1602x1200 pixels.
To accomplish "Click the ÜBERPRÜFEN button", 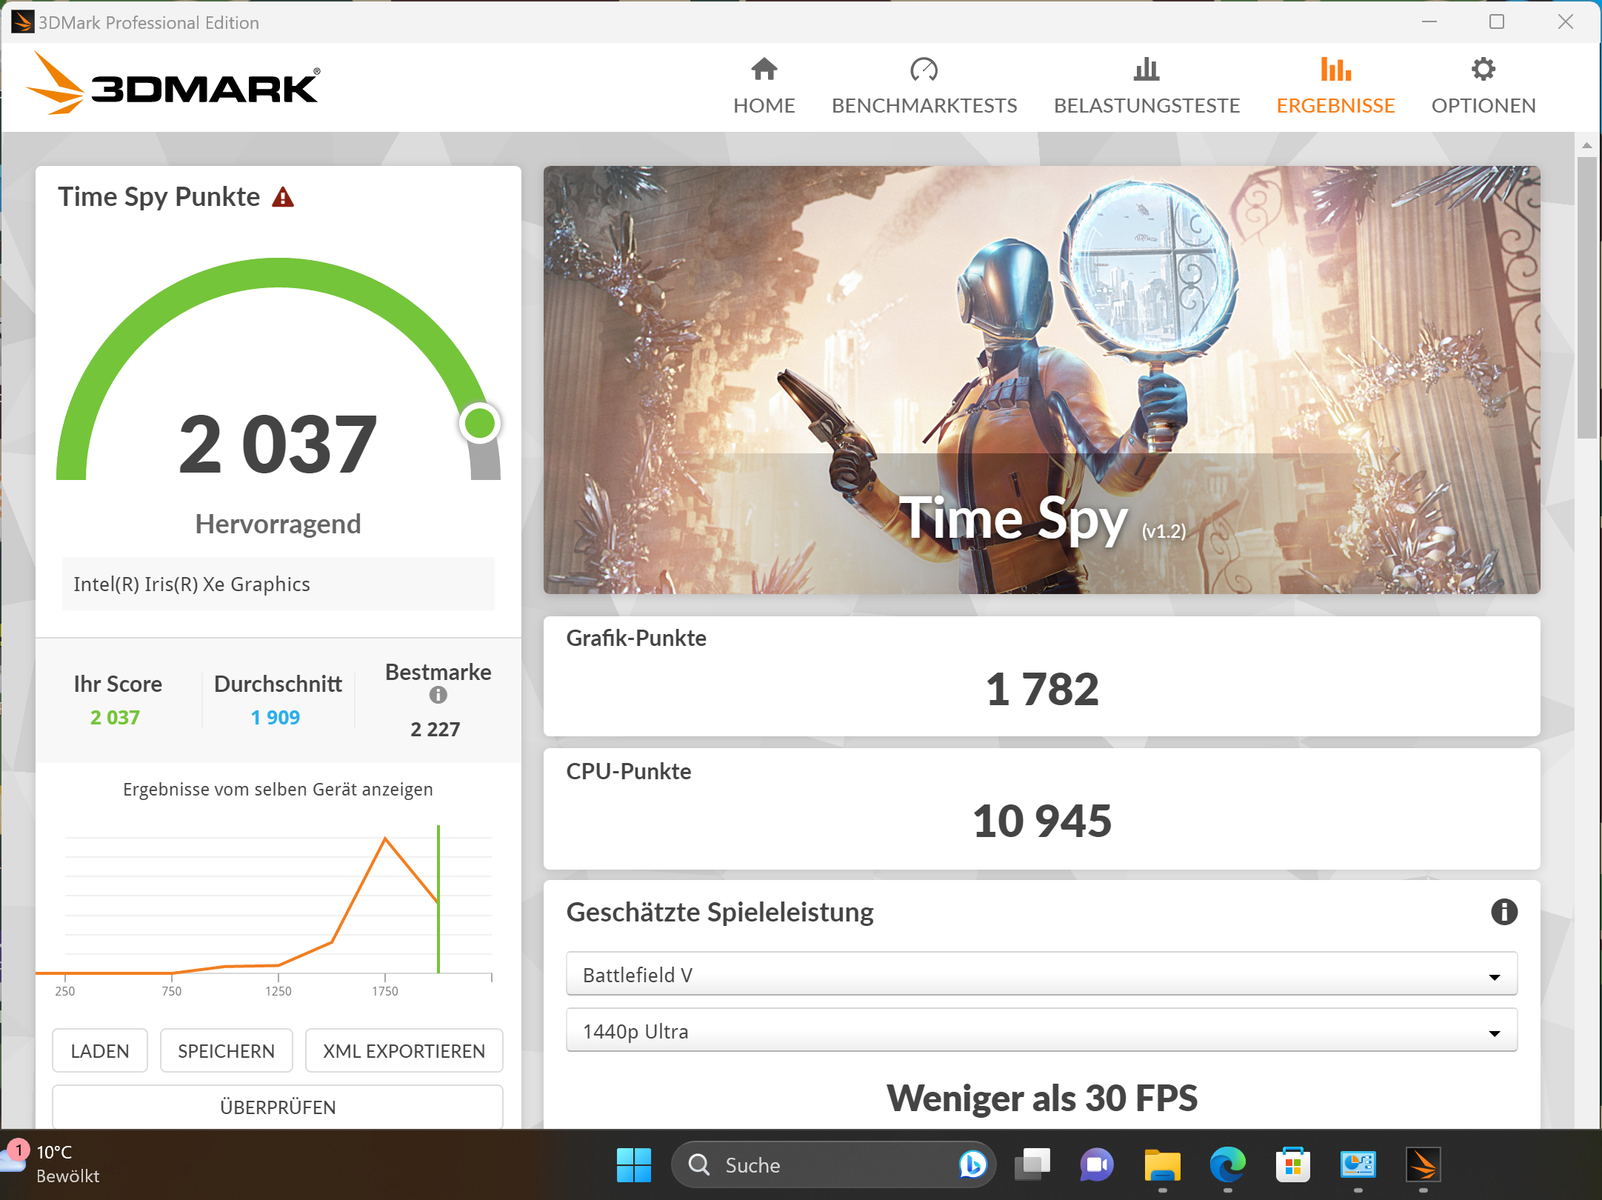I will pyautogui.click(x=278, y=1107).
